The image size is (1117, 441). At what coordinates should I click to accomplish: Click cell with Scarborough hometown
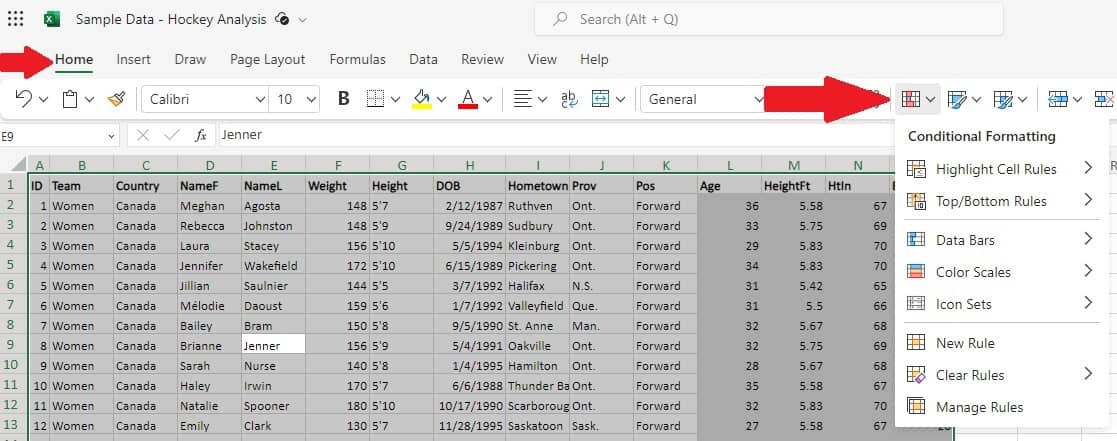[538, 406]
